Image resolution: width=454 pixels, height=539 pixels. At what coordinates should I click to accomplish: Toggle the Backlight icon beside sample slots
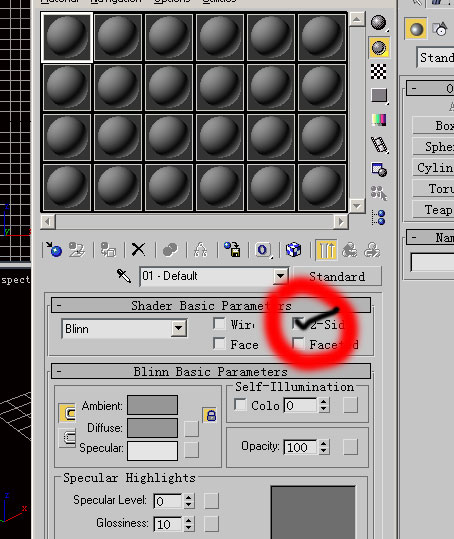(379, 47)
